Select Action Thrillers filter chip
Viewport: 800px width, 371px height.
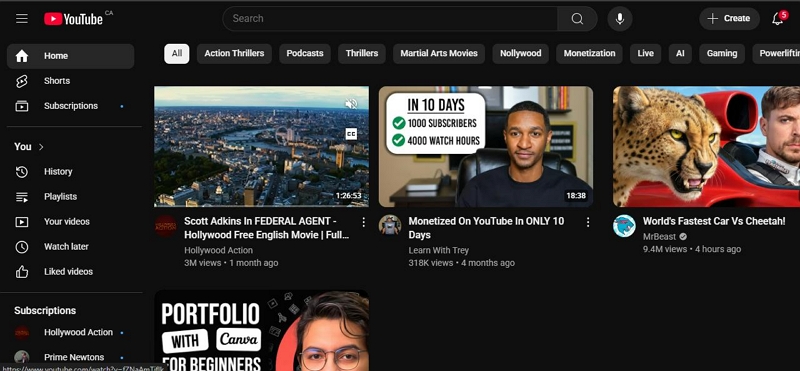pos(234,54)
